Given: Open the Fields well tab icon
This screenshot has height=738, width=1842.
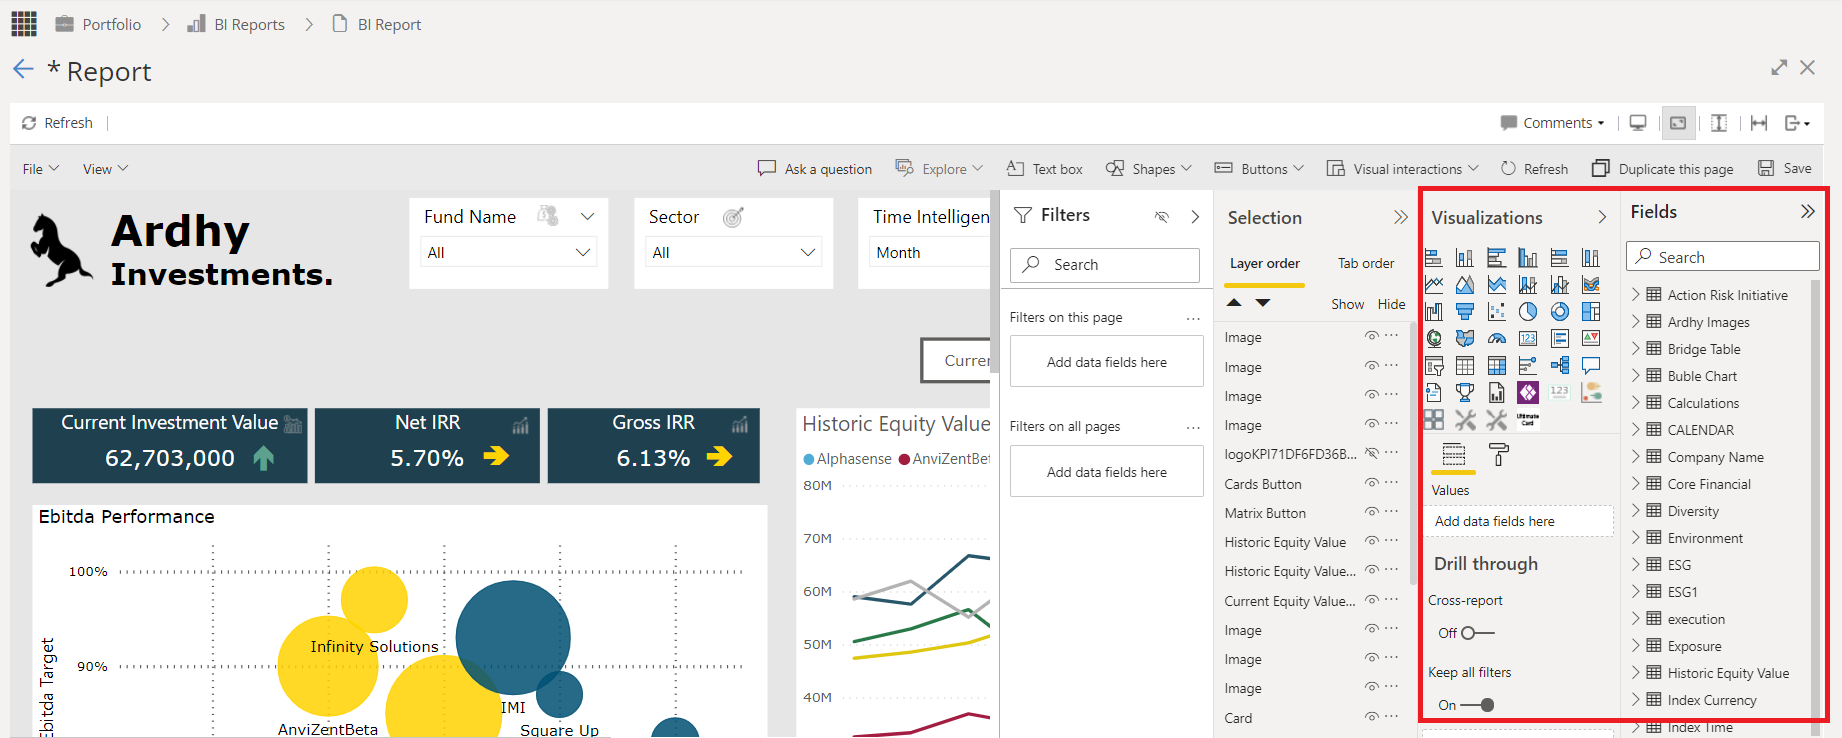Looking at the screenshot, I should [1454, 455].
